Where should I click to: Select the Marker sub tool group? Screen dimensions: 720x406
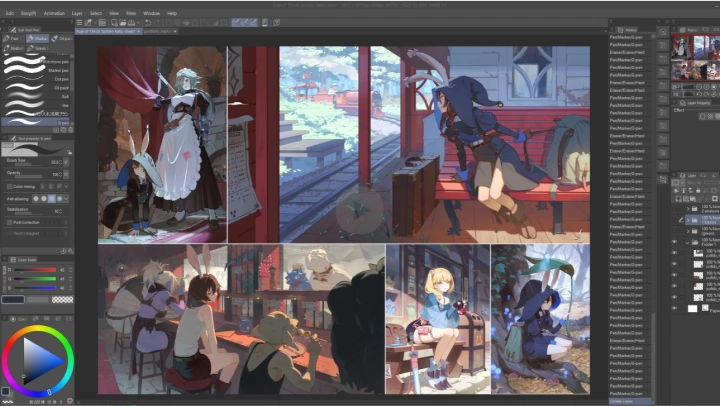click(38, 39)
